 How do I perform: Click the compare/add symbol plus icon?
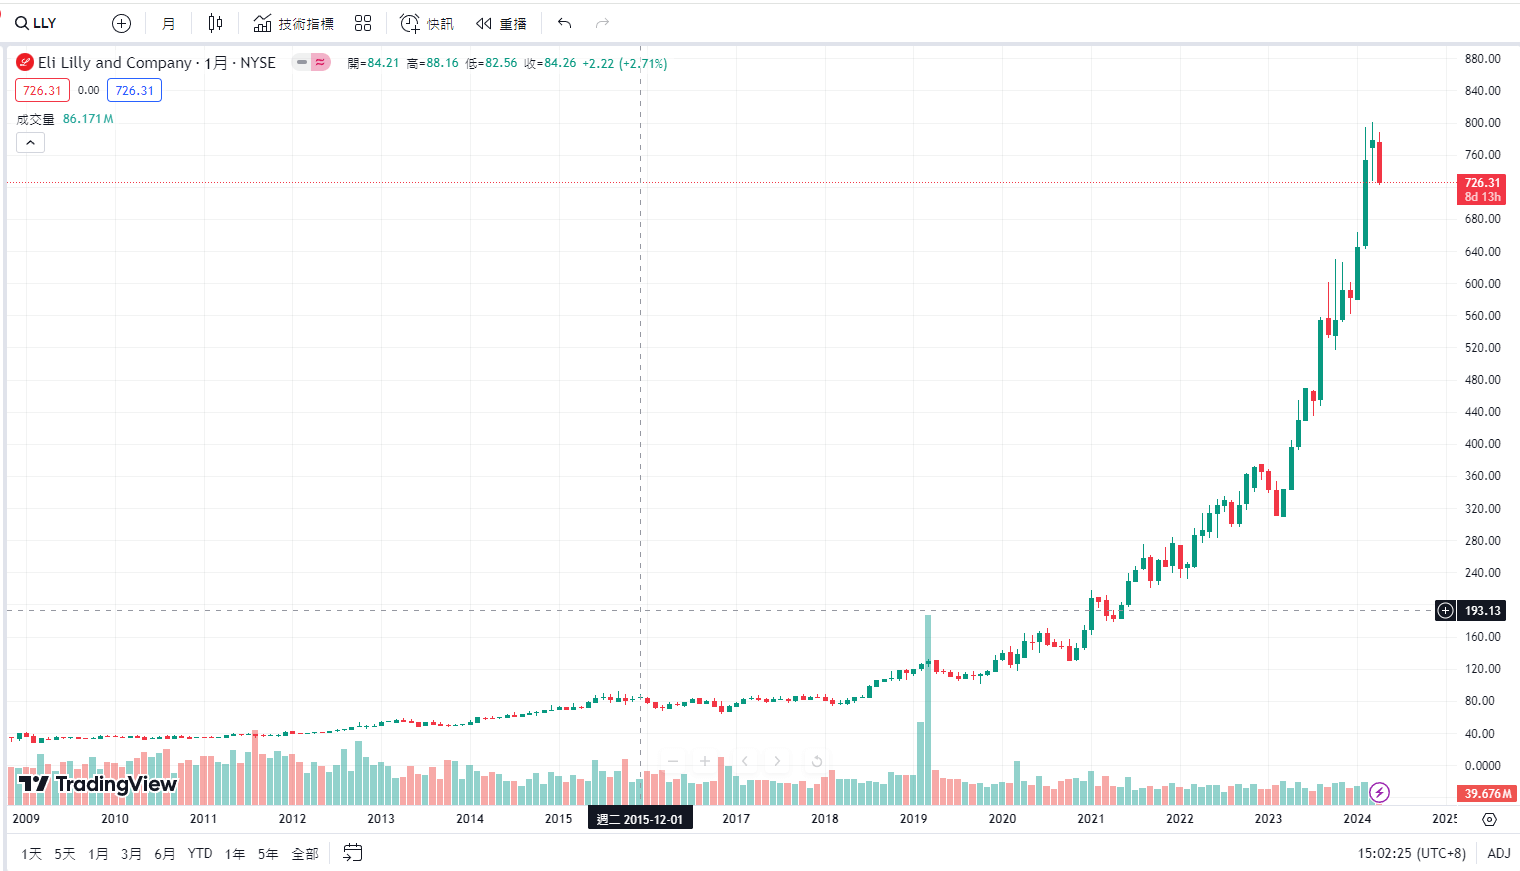tap(121, 23)
